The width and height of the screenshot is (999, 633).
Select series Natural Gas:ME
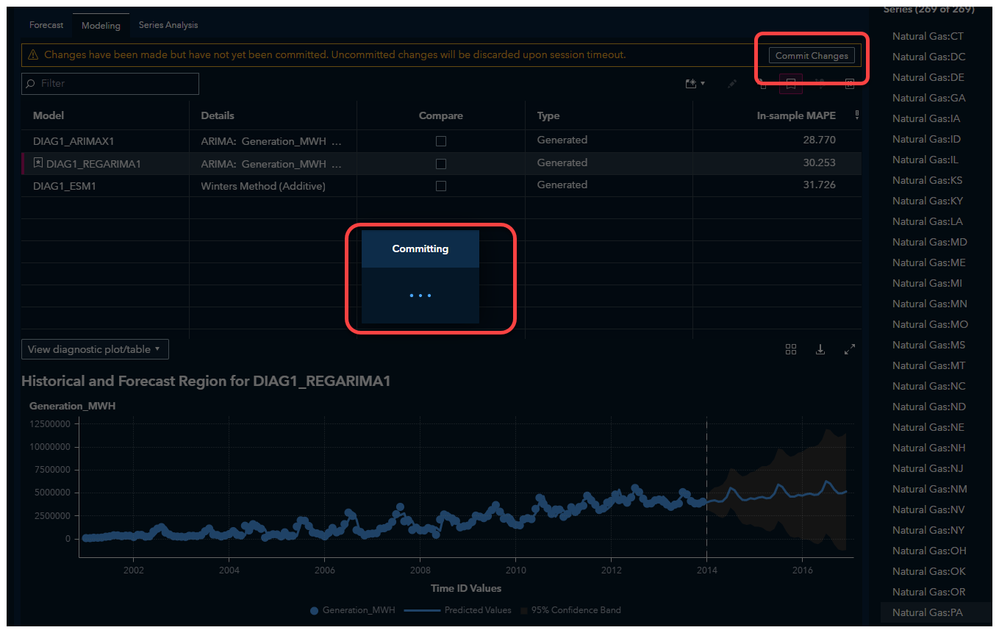point(929,262)
